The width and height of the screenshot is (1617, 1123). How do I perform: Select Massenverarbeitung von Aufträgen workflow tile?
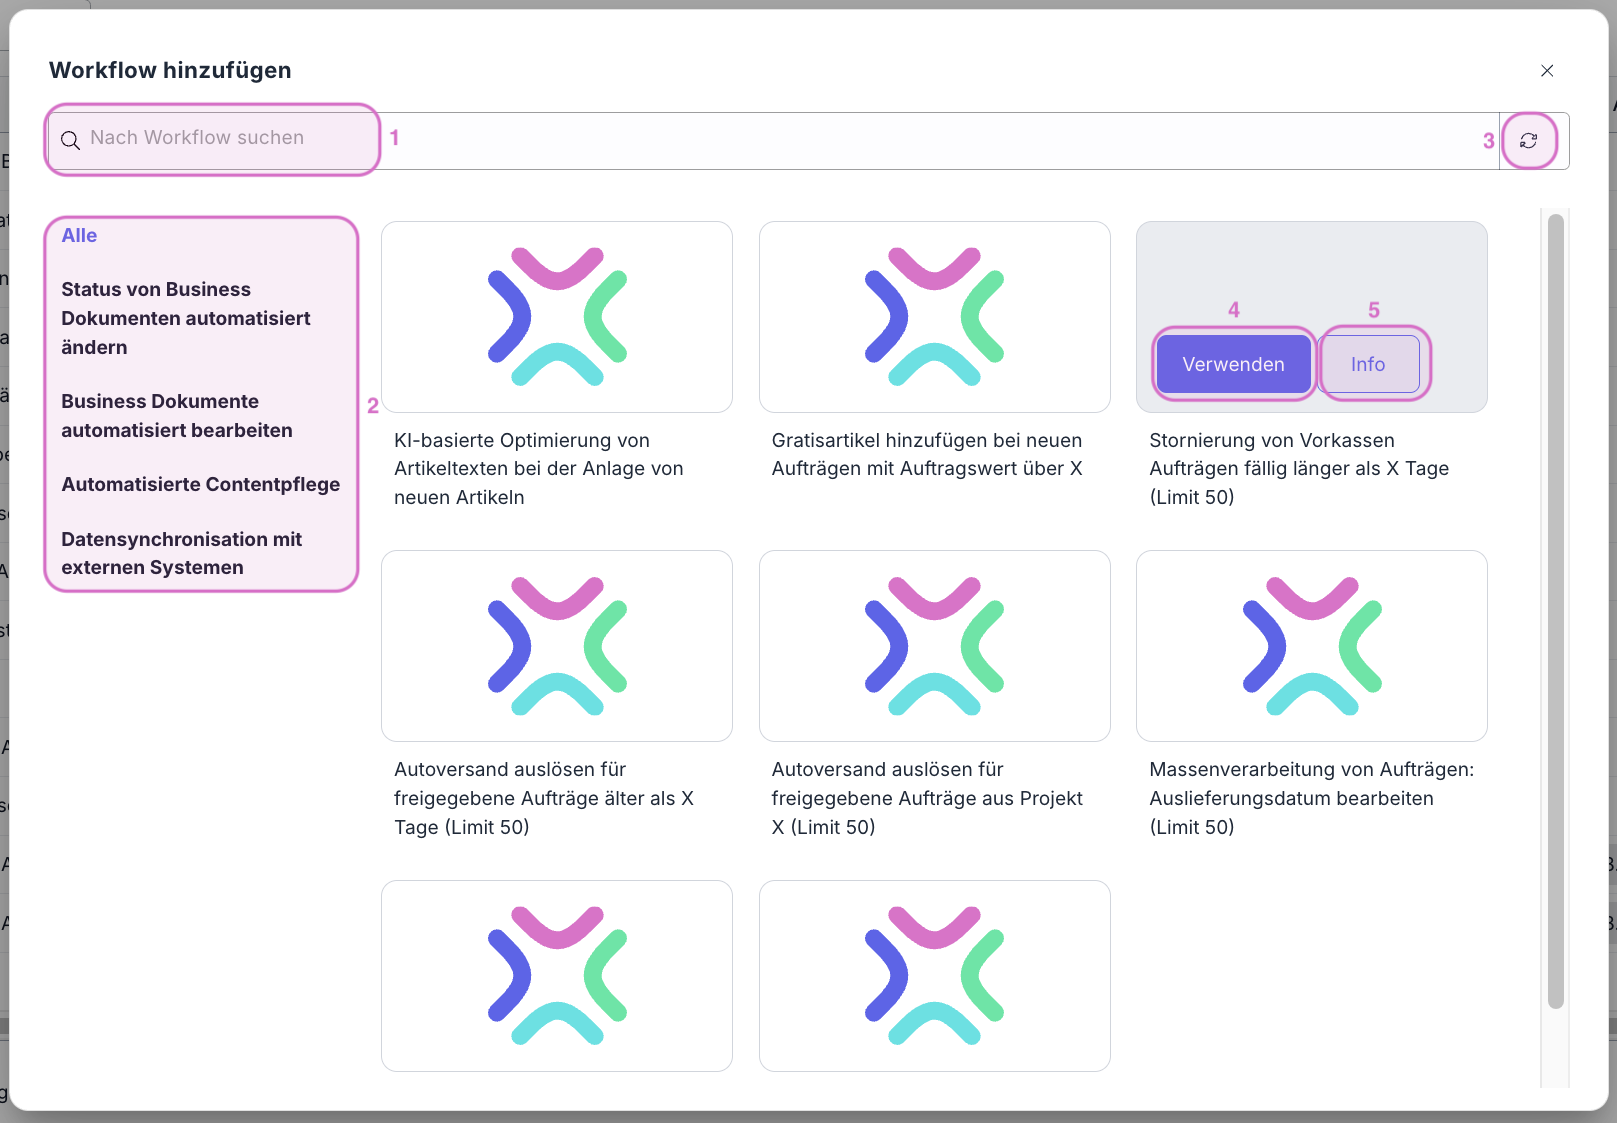tap(1311, 646)
